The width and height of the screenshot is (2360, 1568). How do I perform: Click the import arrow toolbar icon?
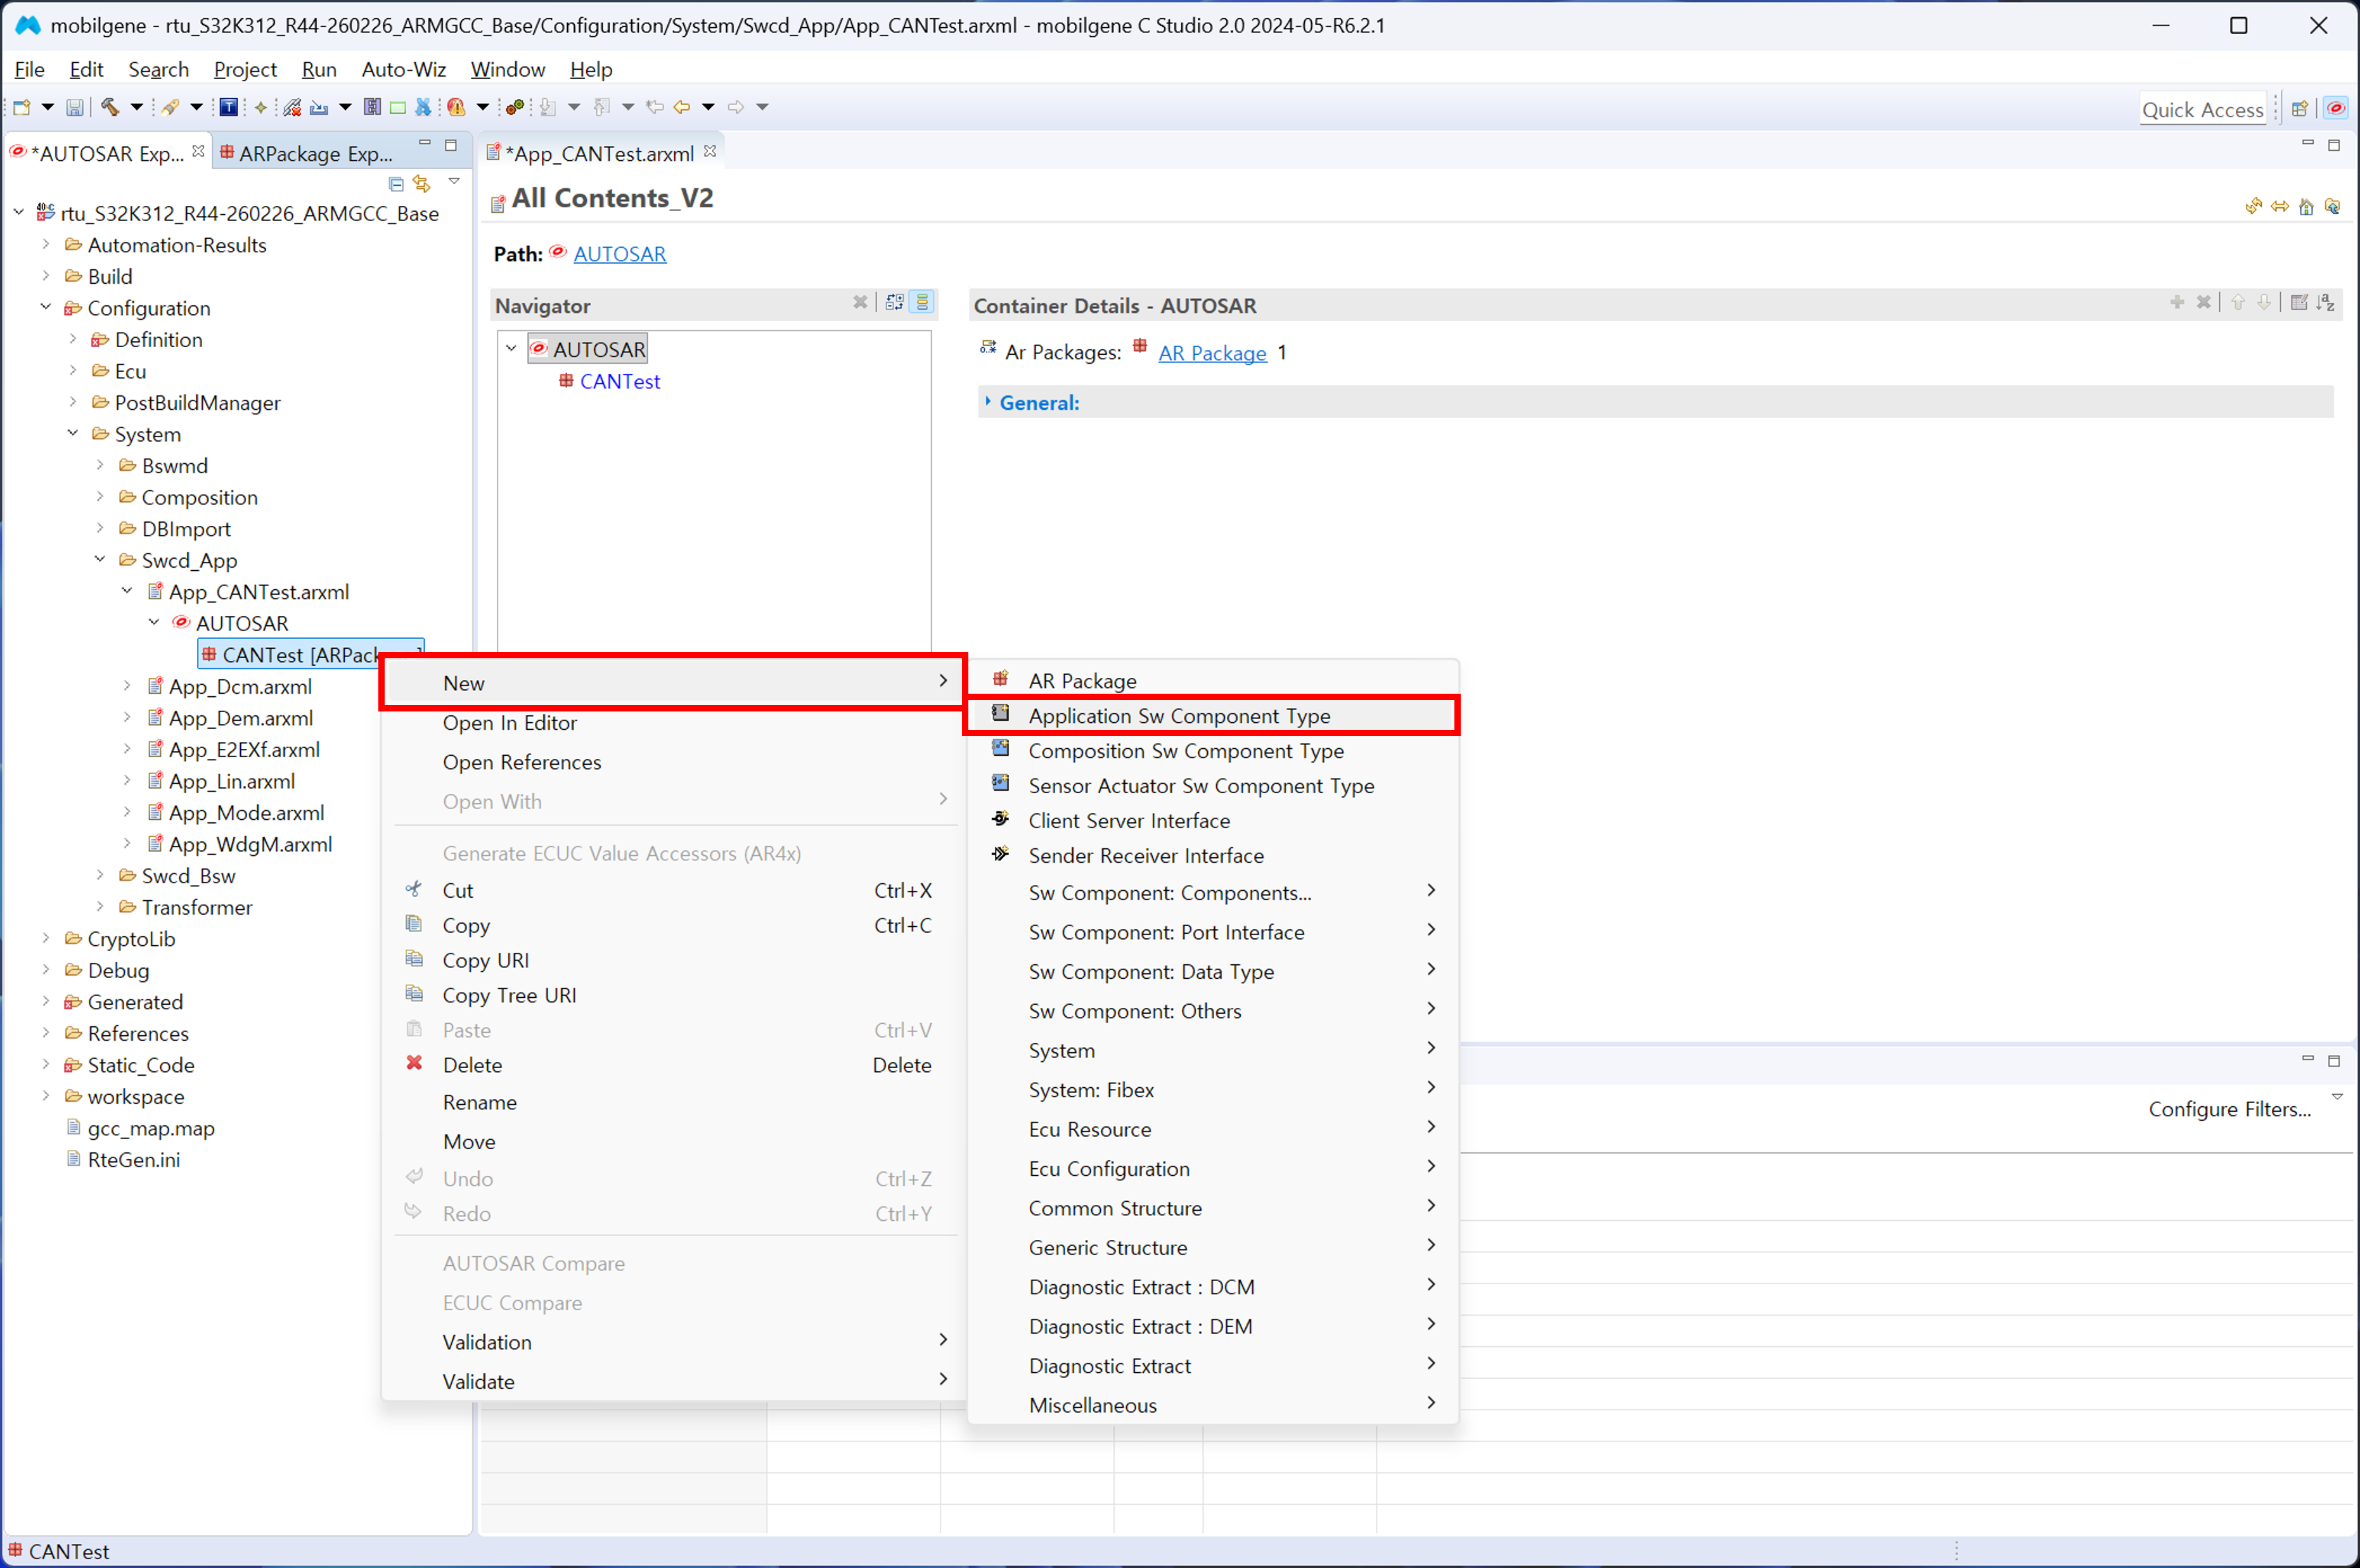click(x=319, y=107)
